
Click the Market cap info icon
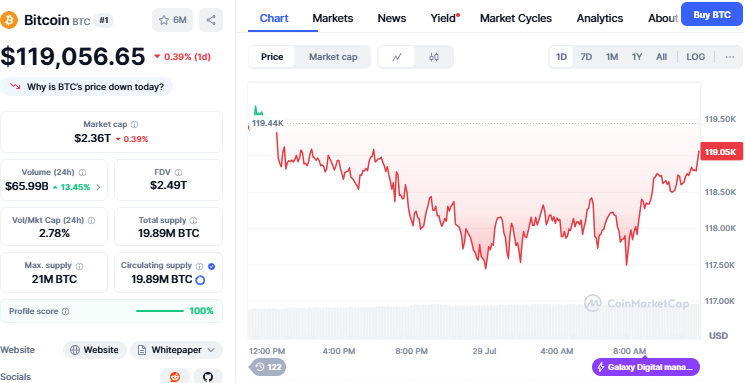click(x=134, y=124)
